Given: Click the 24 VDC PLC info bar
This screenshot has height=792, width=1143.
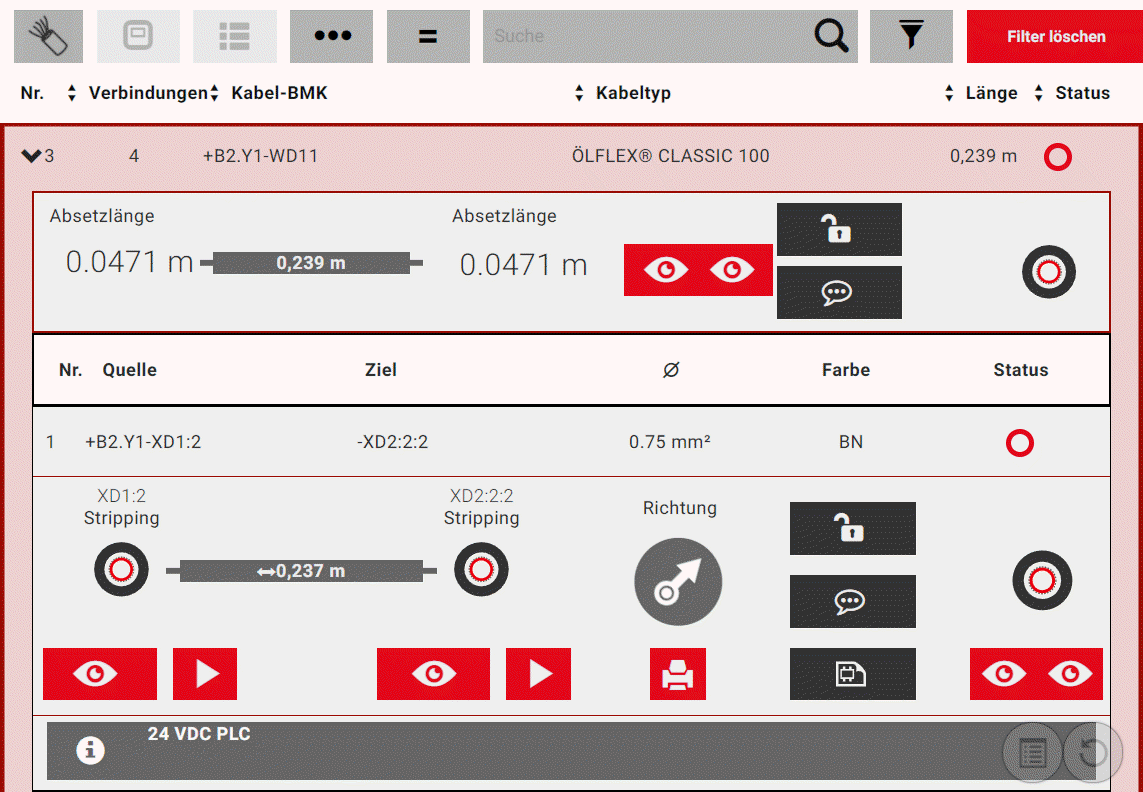Looking at the screenshot, I should (x=572, y=751).
